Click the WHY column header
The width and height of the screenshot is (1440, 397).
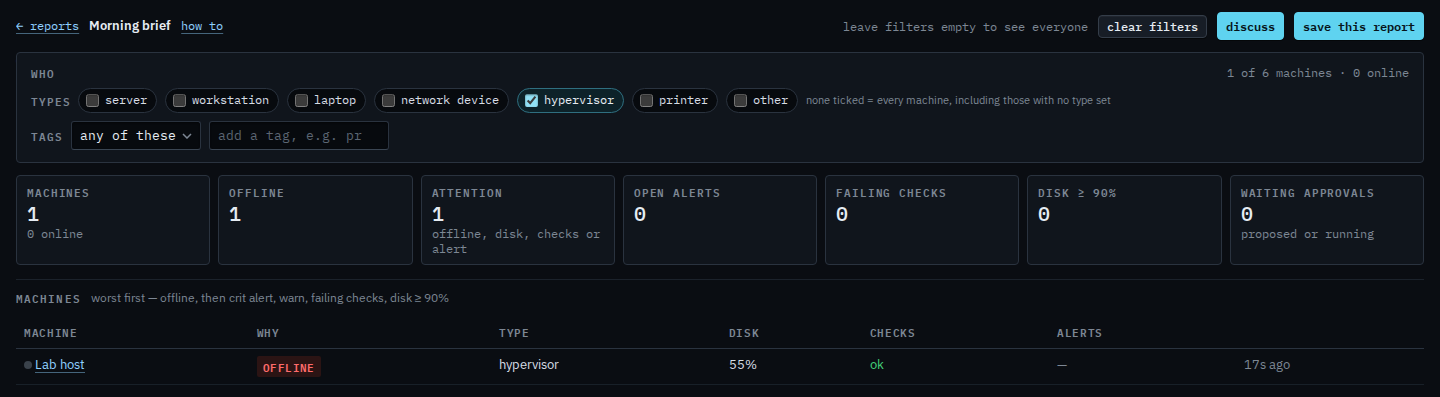pos(267,333)
